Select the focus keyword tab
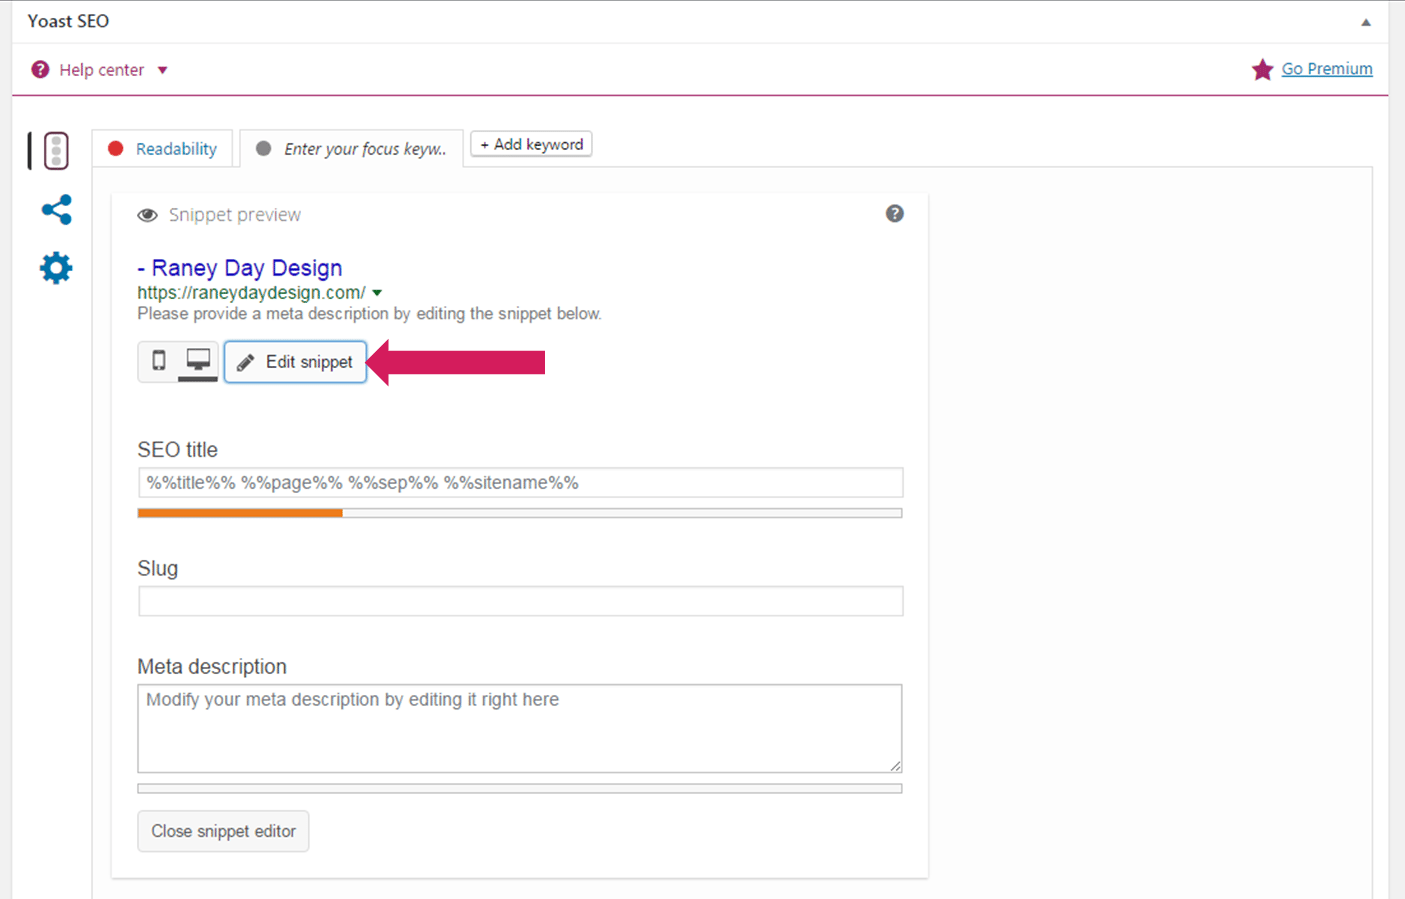The width and height of the screenshot is (1405, 899). pos(352,149)
